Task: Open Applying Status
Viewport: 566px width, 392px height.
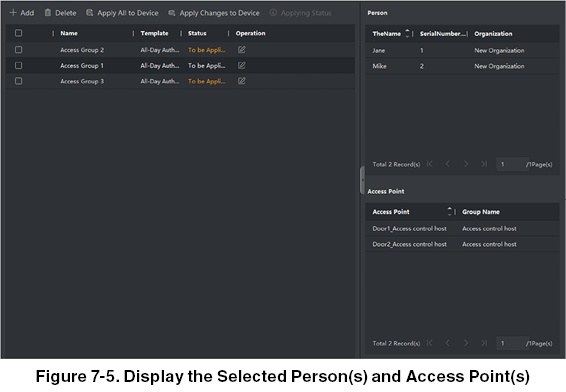Action: tap(300, 13)
